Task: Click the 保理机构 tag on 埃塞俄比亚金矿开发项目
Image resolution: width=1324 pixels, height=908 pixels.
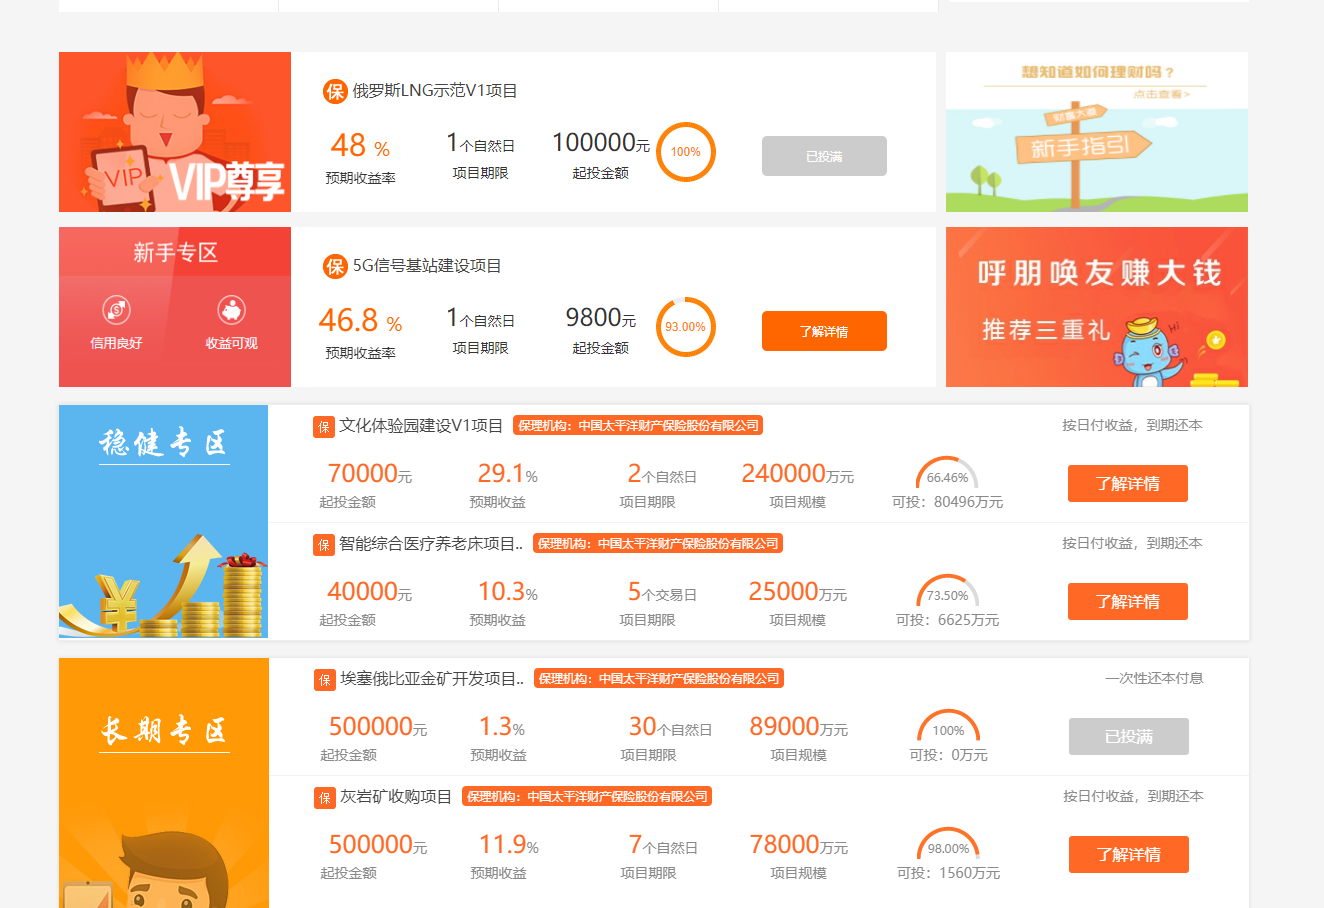Action: click(659, 679)
